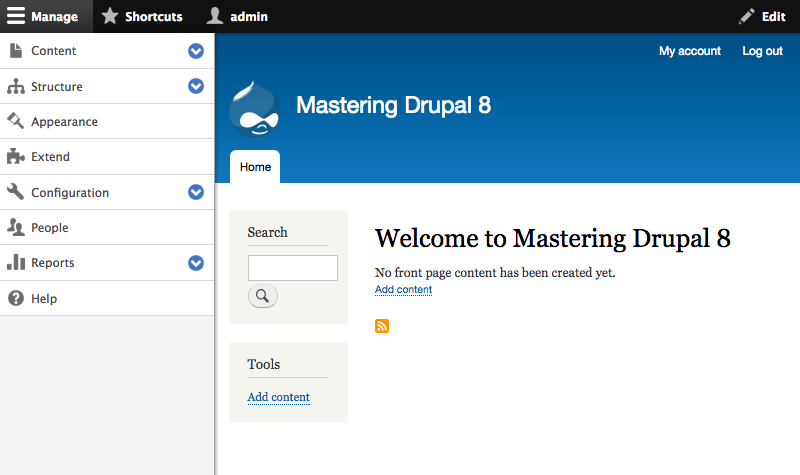
Task: Click the Content page icon in the sidebar
Action: point(16,51)
